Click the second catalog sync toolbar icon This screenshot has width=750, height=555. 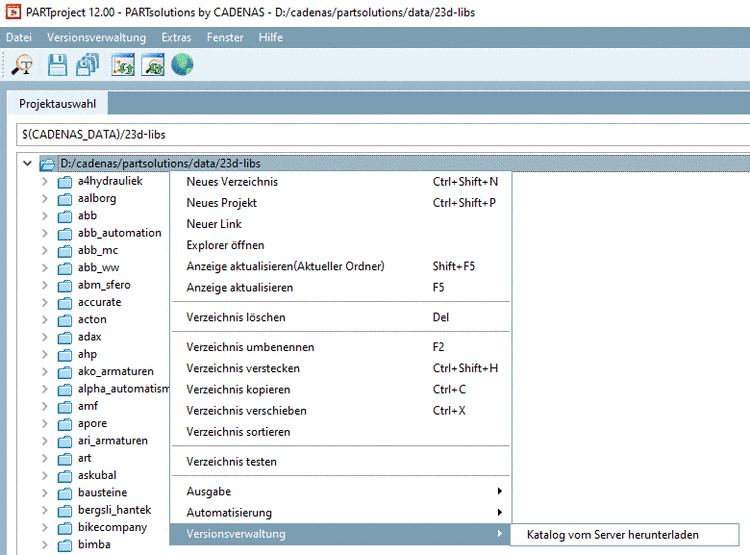[x=153, y=65]
